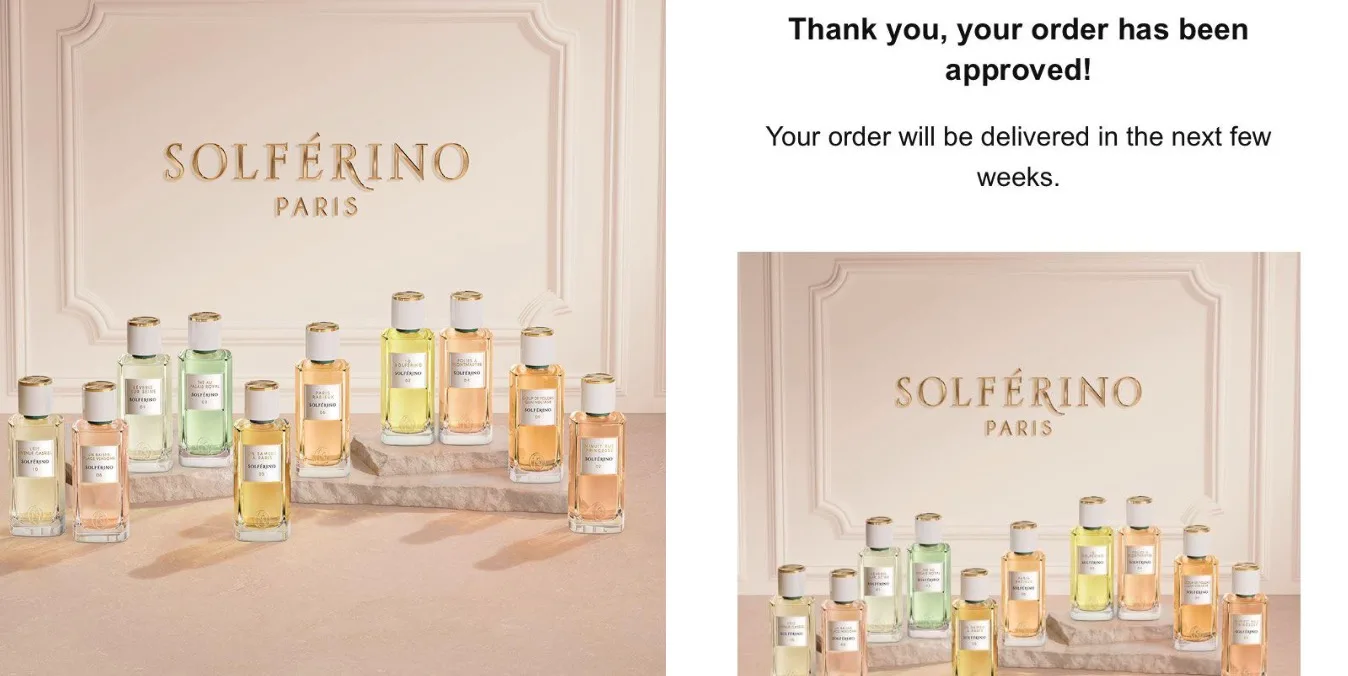1348x676 pixels.
Task: Click the word PARIS under the large Solférino logo
Action: point(316,207)
